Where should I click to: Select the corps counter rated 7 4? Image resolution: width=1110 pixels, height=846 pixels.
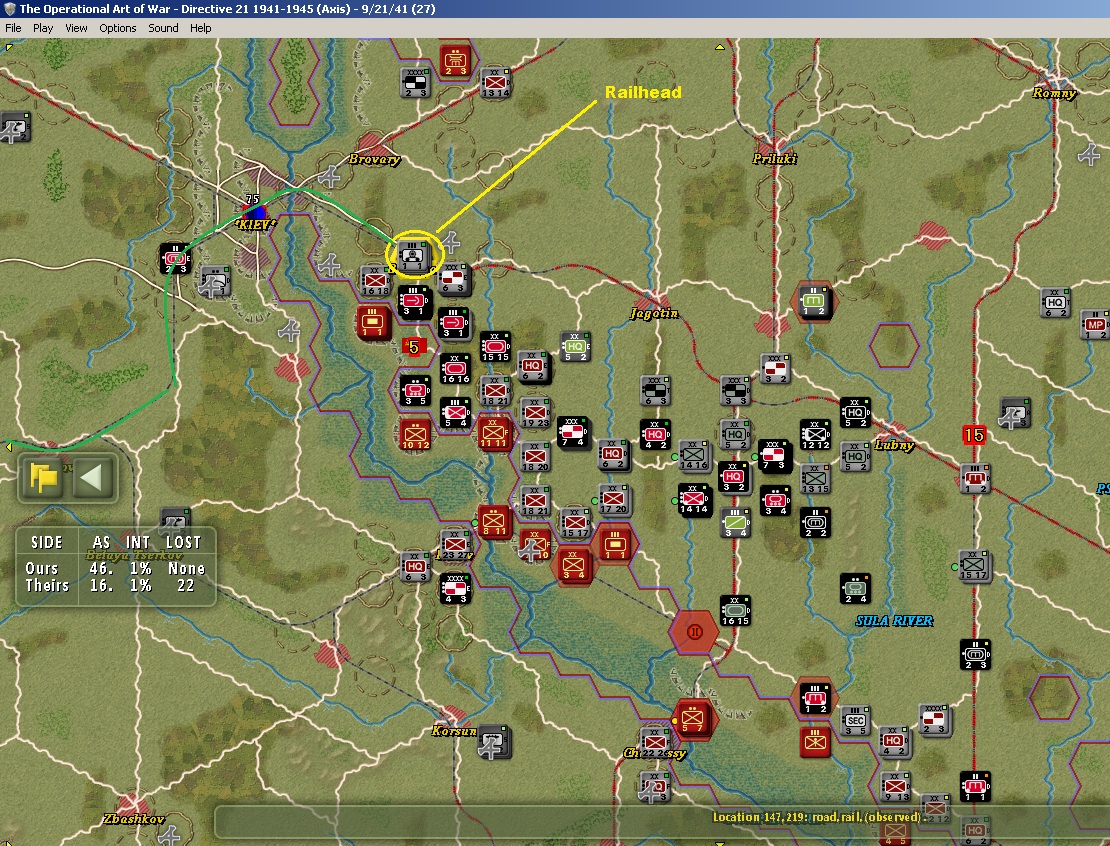pos(573,433)
